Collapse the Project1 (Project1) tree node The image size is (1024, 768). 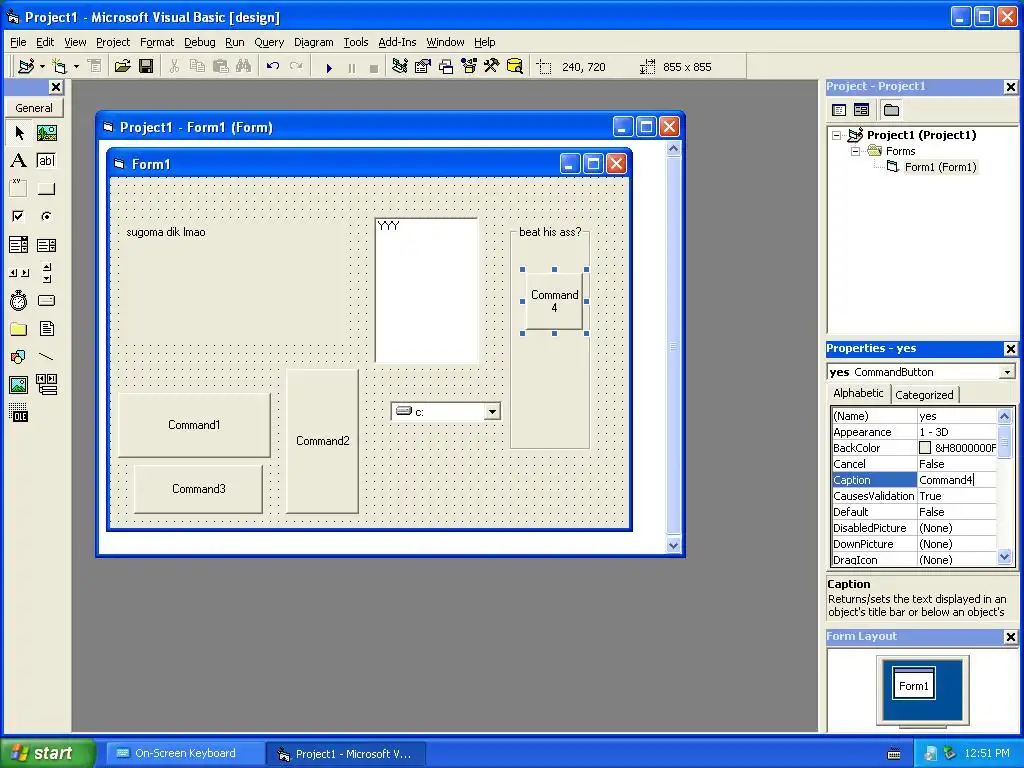pos(837,135)
